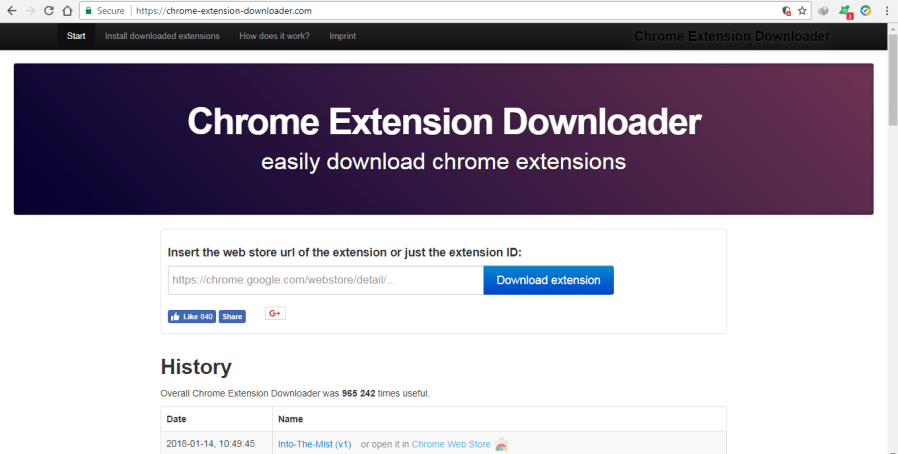Screen dimensions: 898x454
Task: Click the Facebook Share button
Action: [x=232, y=316]
